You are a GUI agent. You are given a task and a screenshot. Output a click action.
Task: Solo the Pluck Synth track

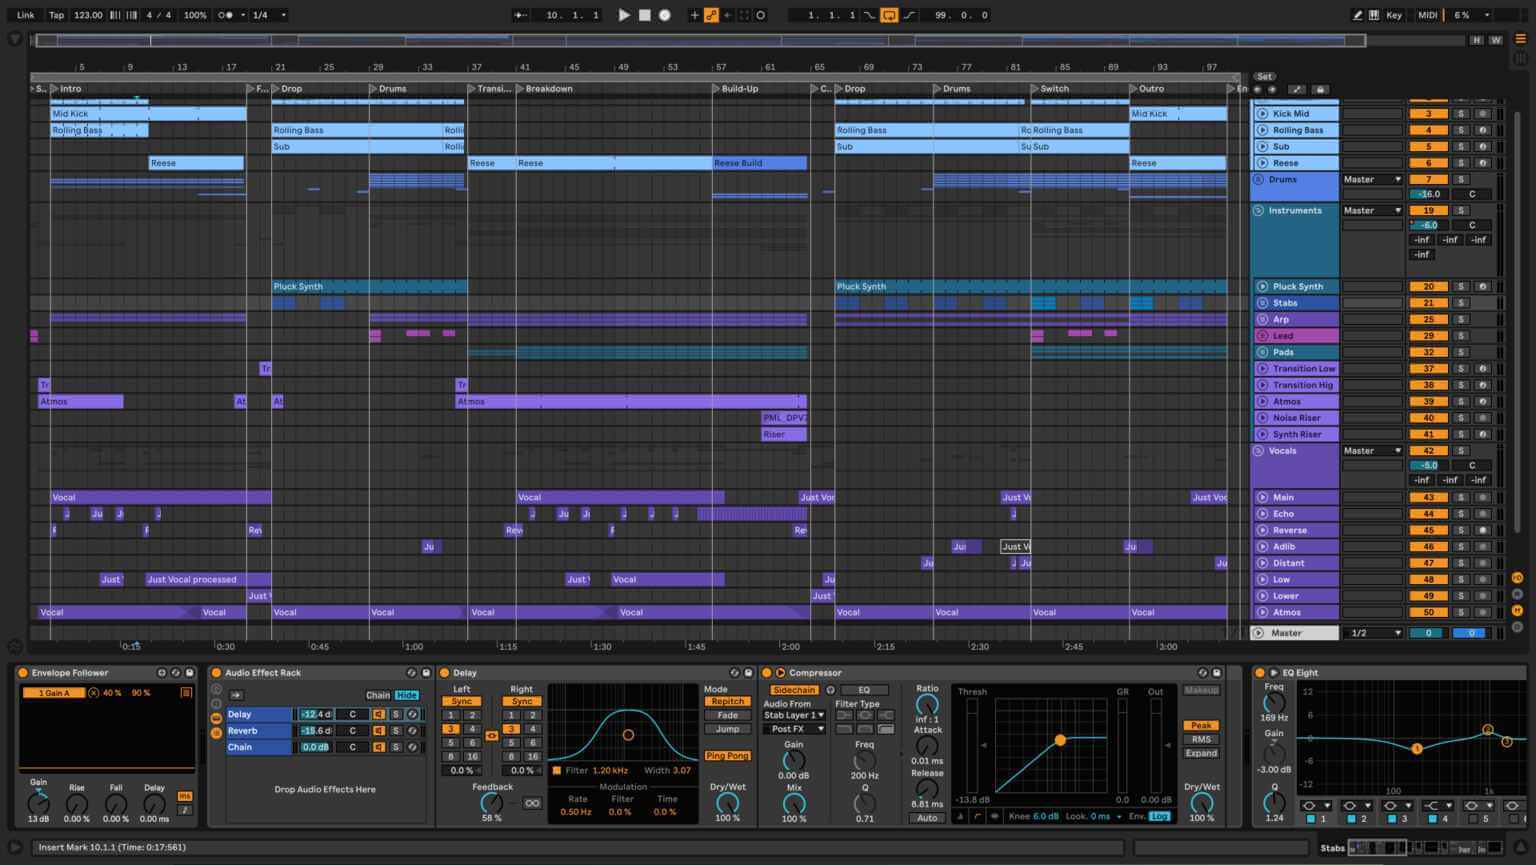tap(1461, 286)
